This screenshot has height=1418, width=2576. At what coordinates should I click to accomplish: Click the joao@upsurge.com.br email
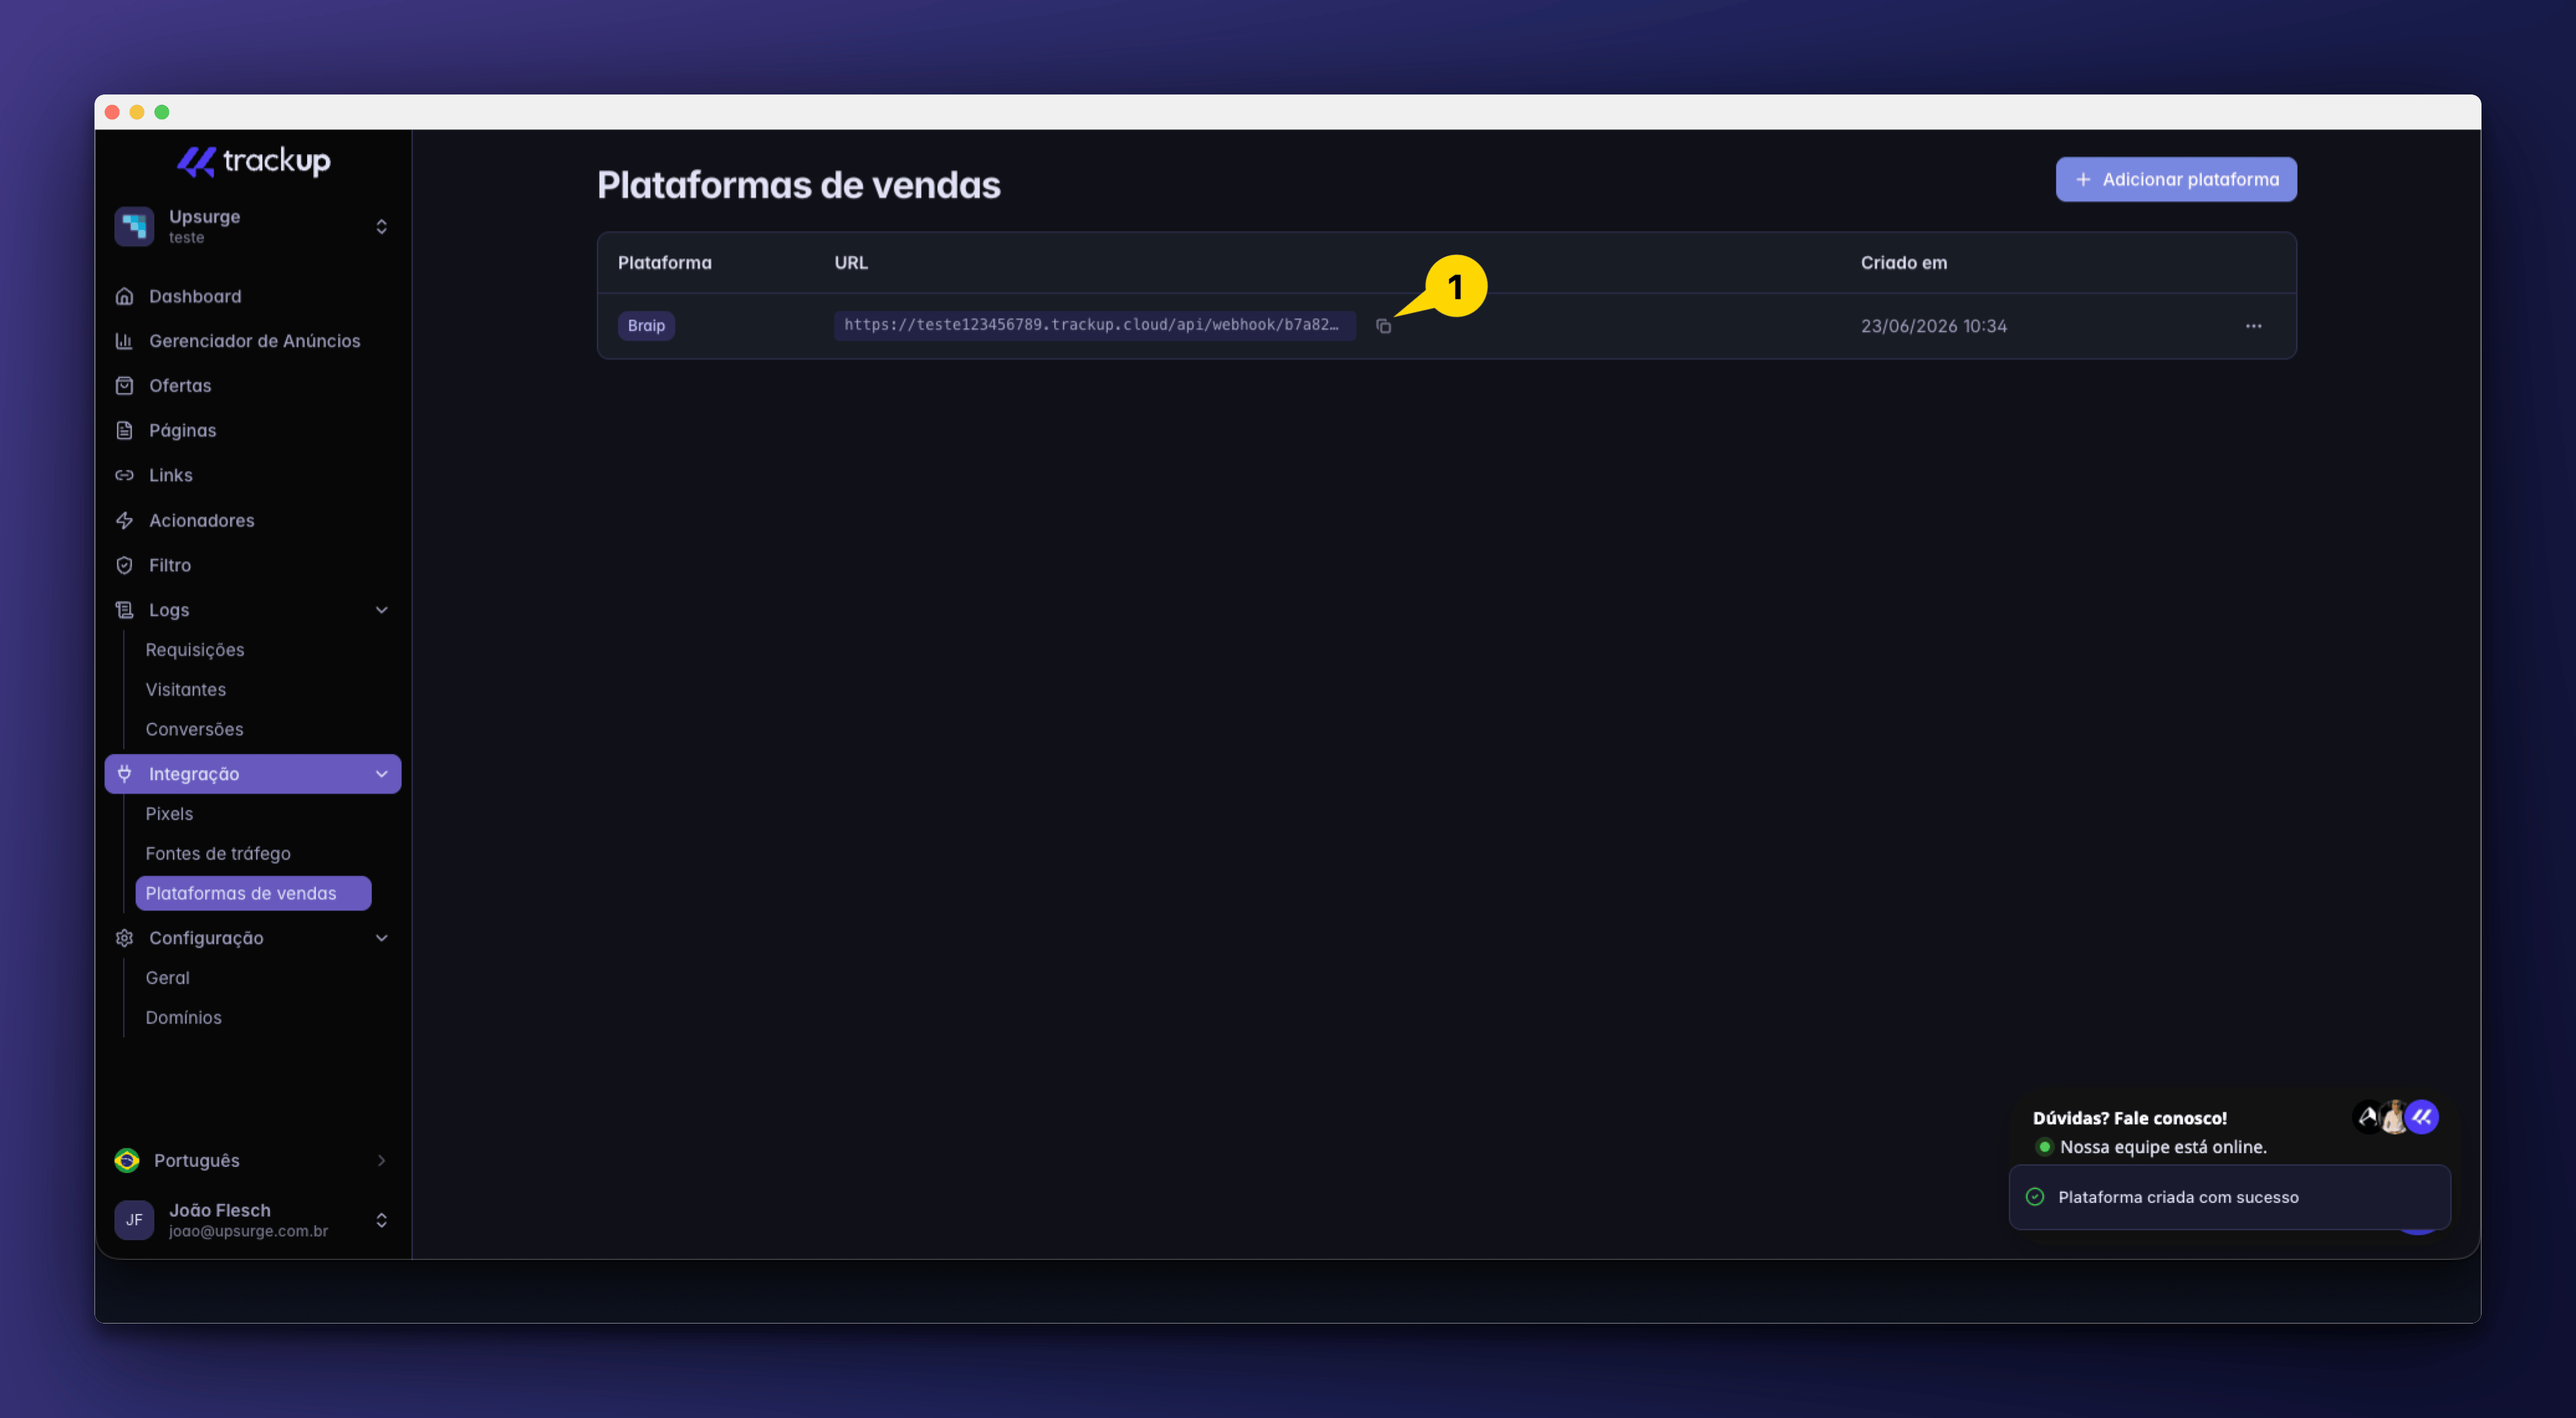(x=248, y=1232)
